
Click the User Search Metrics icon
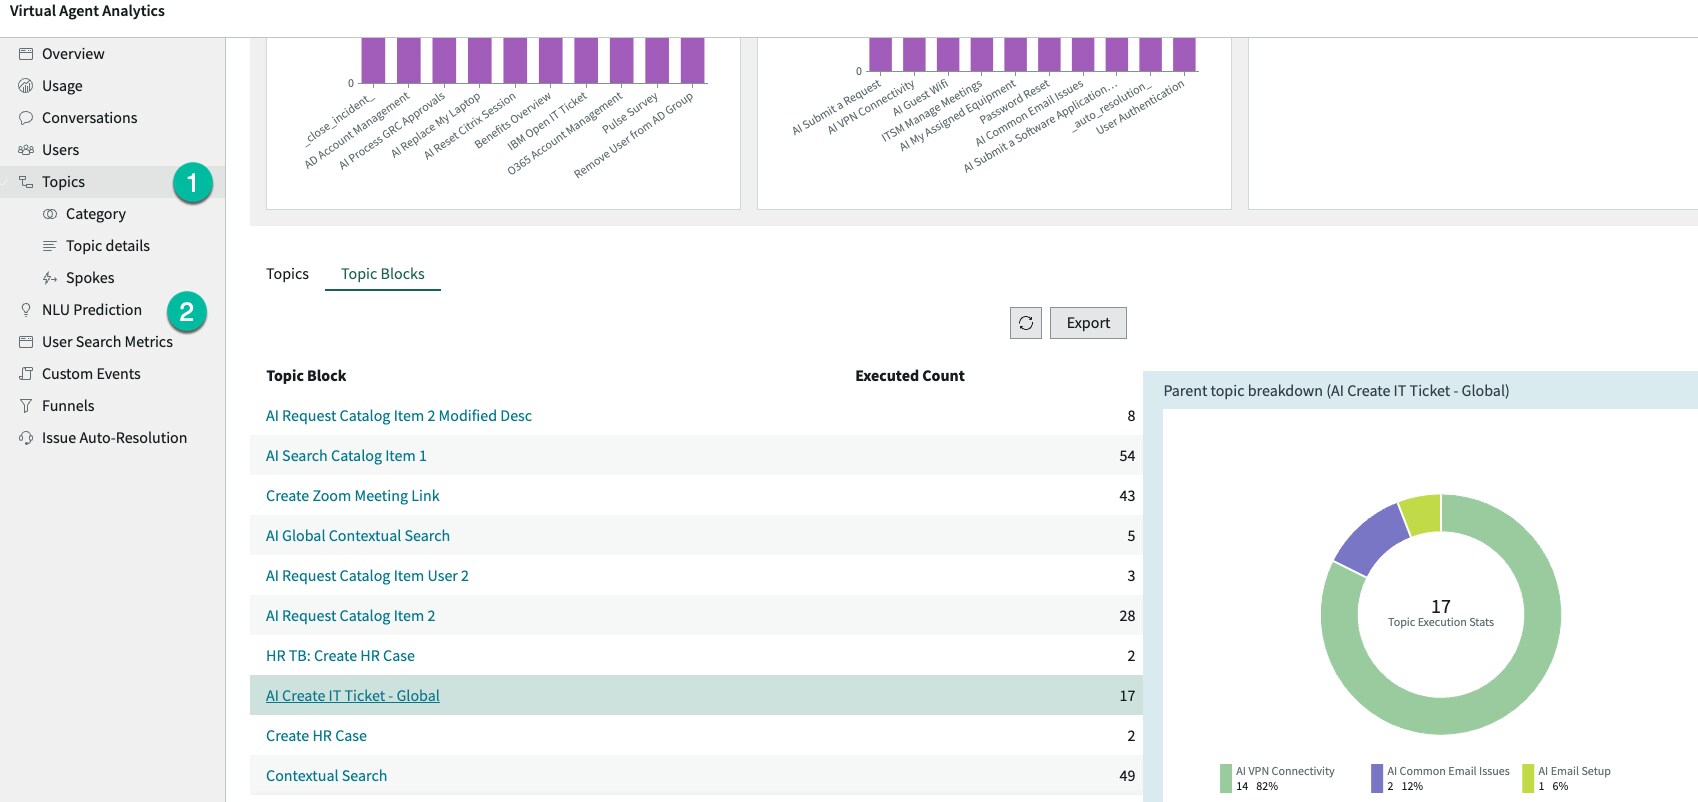[x=26, y=342]
